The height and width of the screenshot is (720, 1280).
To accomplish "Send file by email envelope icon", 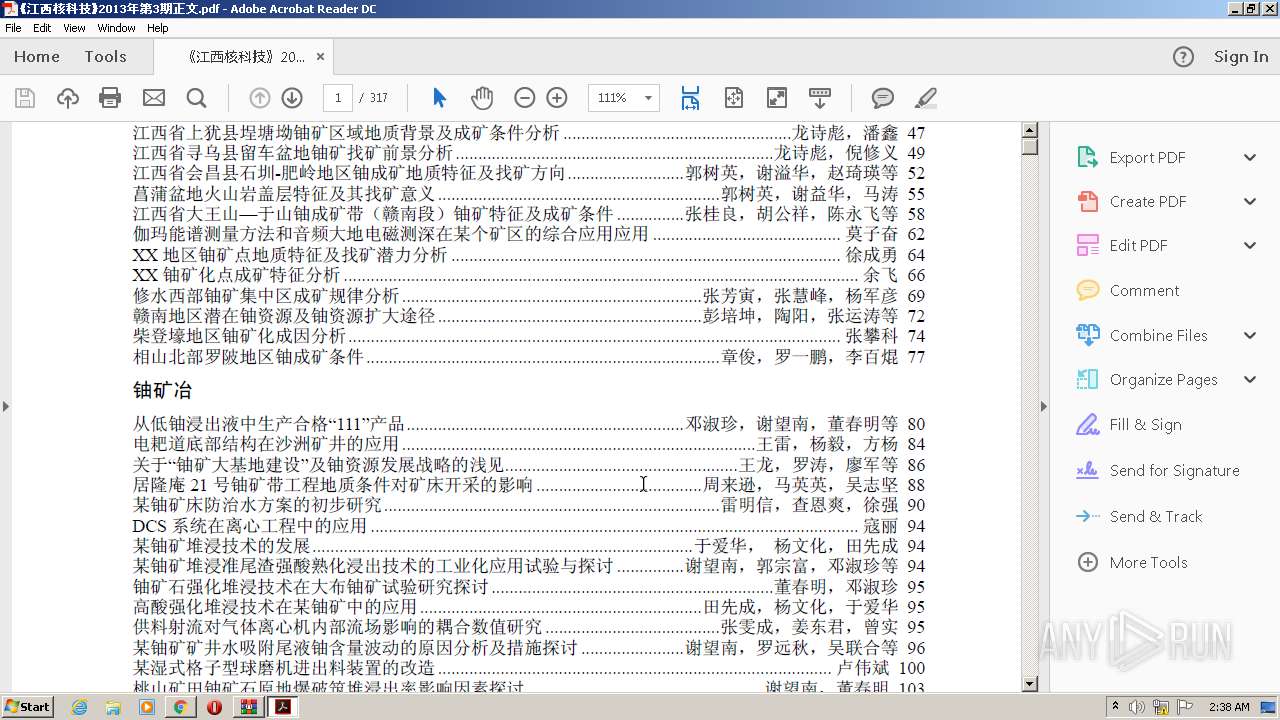I will click(154, 98).
